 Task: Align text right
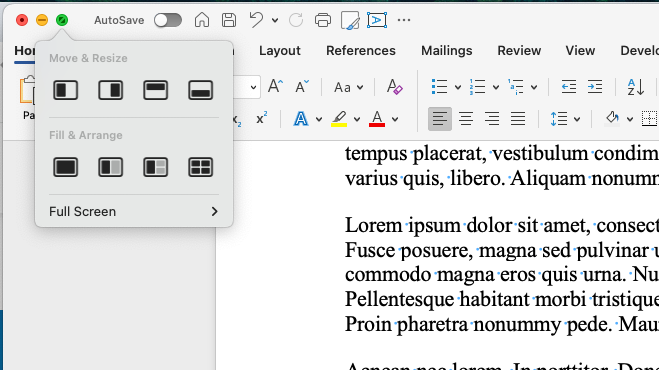[492, 119]
